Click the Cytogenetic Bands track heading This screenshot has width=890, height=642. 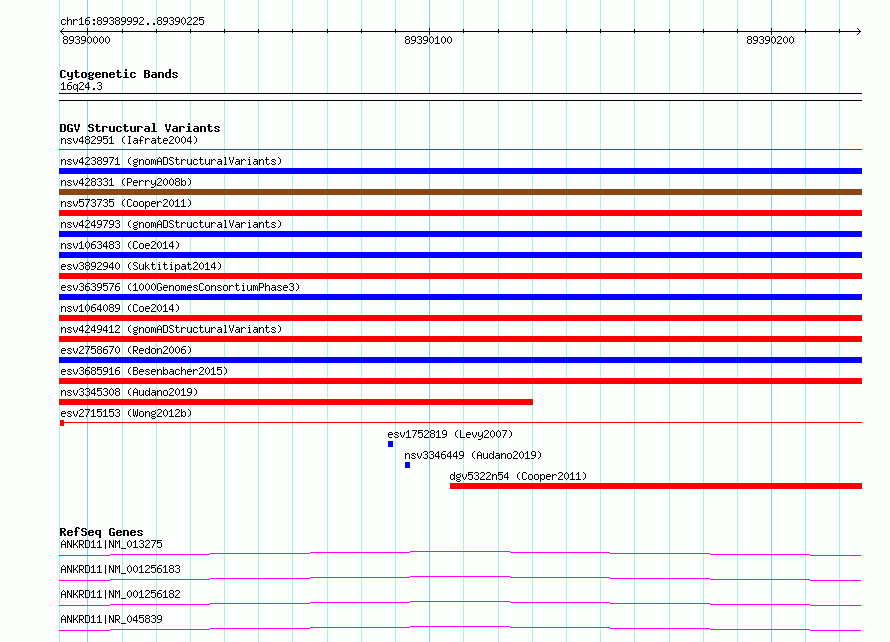click(x=119, y=74)
